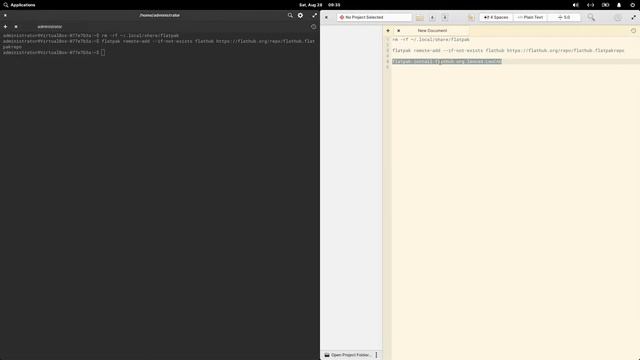Add a new tab in Terminal

[5, 27]
